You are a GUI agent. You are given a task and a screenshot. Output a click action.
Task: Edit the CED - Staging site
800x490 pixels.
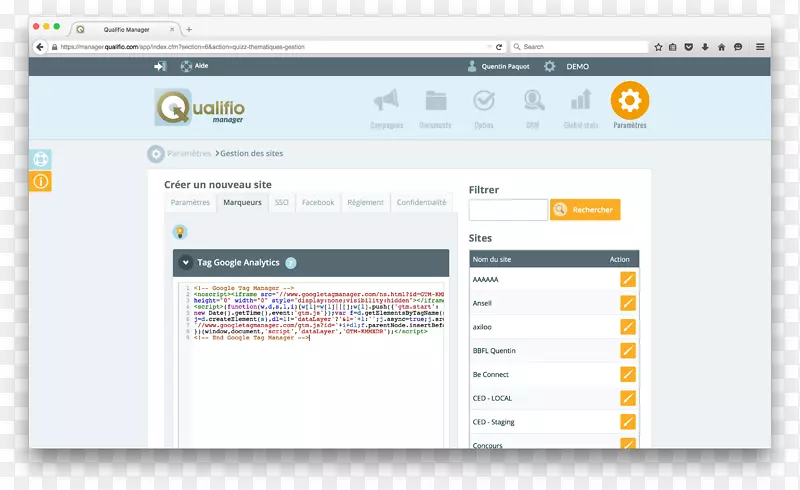click(x=628, y=422)
